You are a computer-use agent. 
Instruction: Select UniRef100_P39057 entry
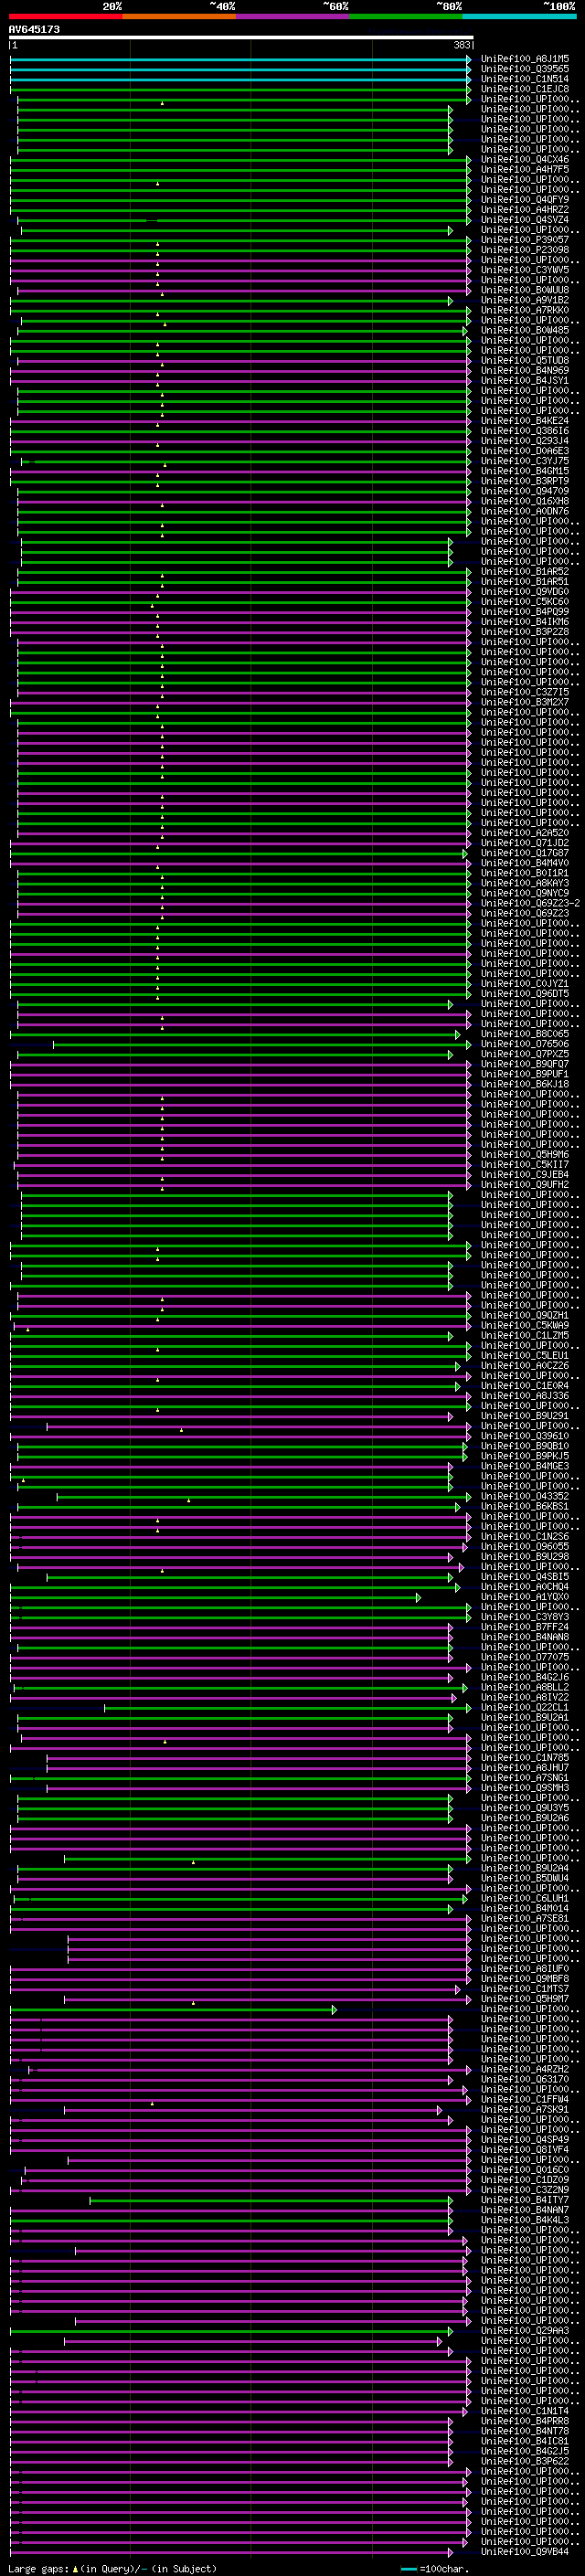point(525,240)
